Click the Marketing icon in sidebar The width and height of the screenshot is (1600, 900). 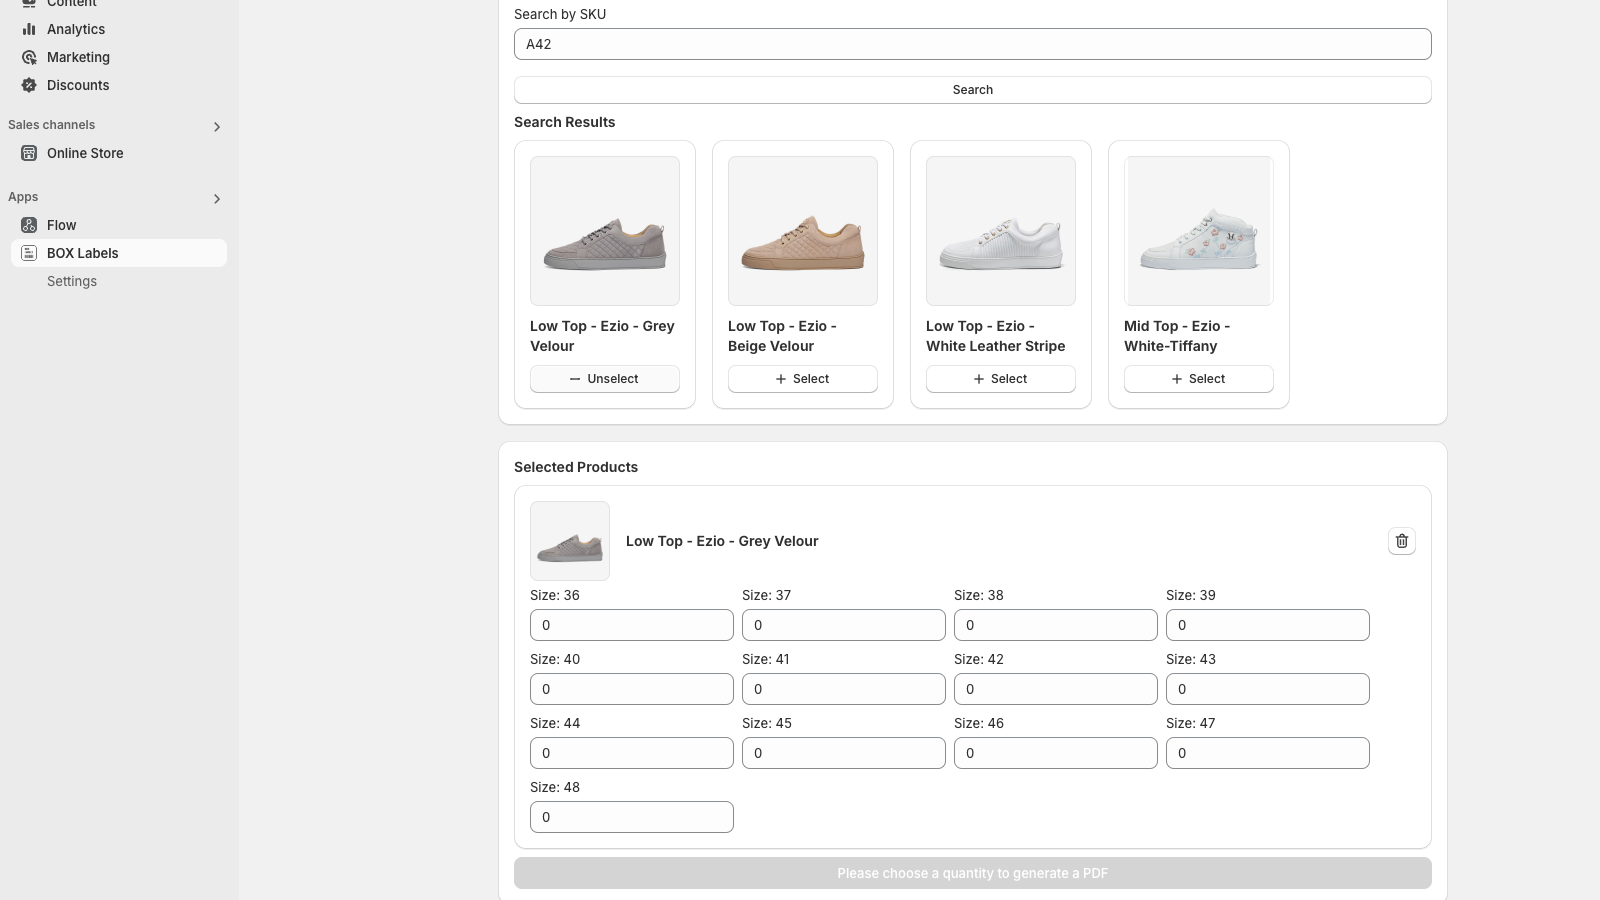tap(28, 57)
